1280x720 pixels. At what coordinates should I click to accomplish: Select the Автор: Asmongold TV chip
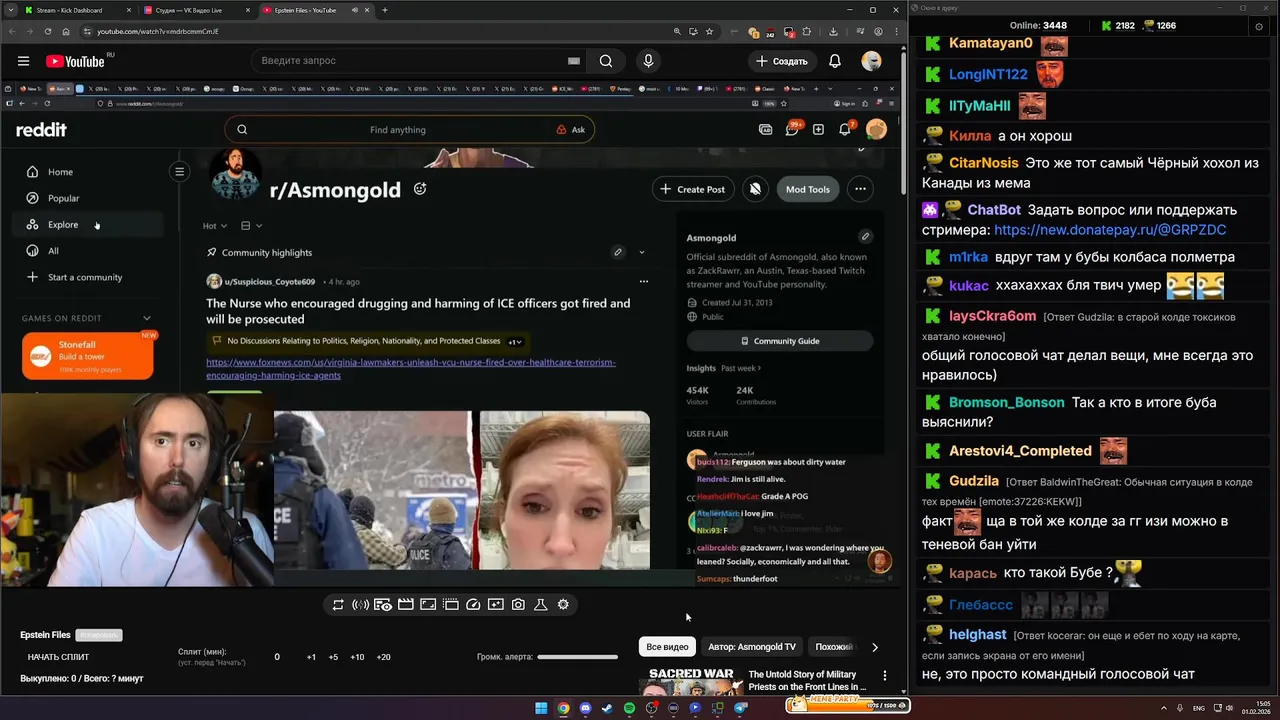[752, 647]
